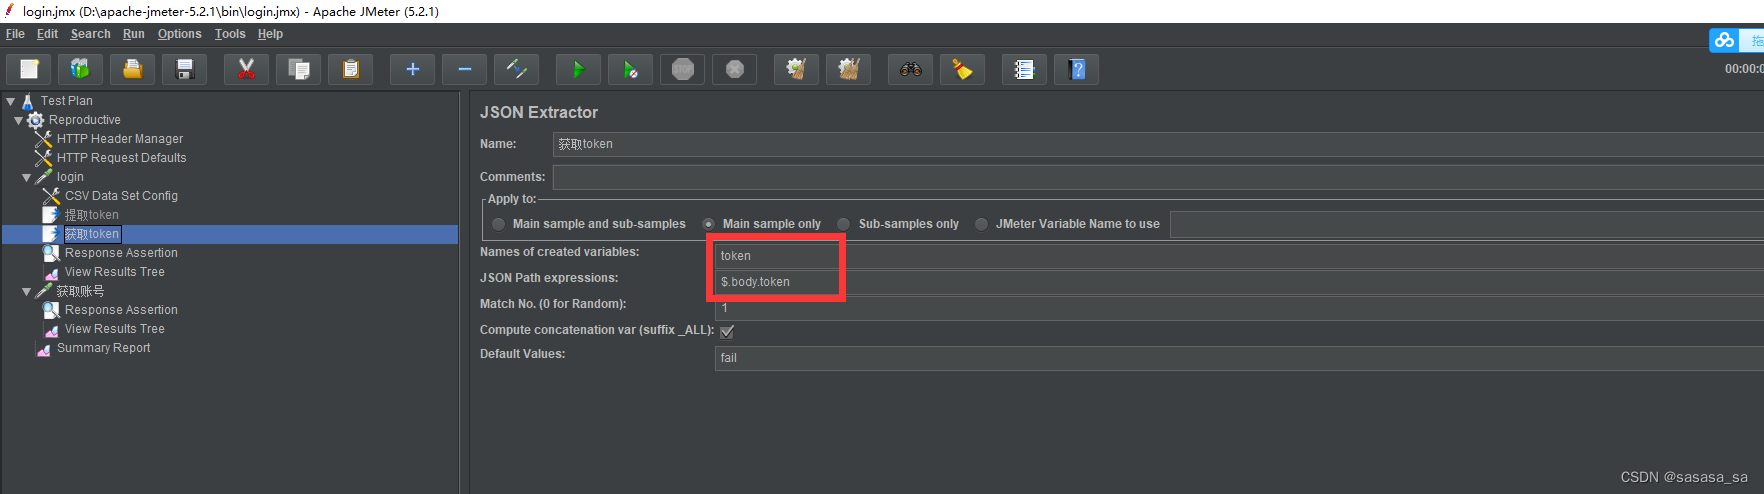This screenshot has height=494, width=1764.
Task: Click the New test plan toolbar icon
Action: coord(29,69)
